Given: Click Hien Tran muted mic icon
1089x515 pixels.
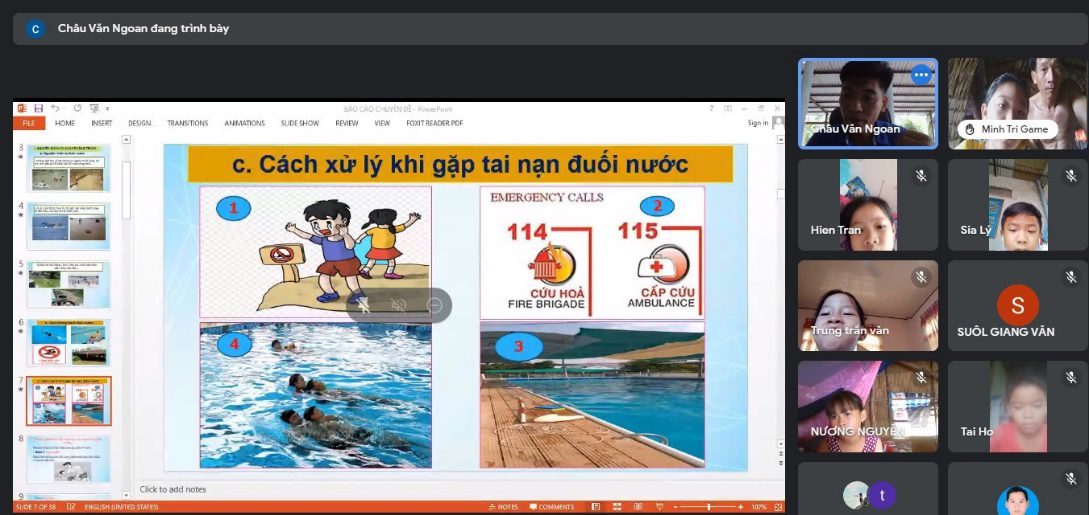Looking at the screenshot, I should [x=921, y=176].
